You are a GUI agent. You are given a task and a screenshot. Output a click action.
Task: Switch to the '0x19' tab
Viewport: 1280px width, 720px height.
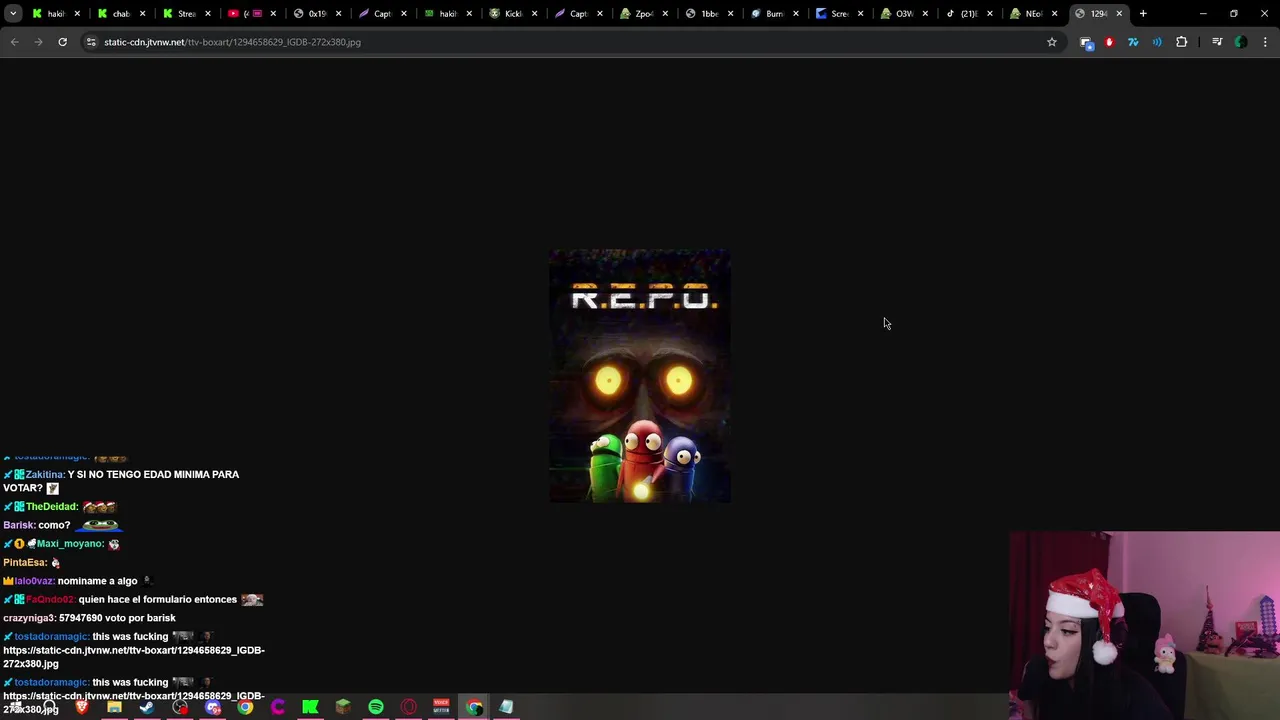(x=315, y=13)
